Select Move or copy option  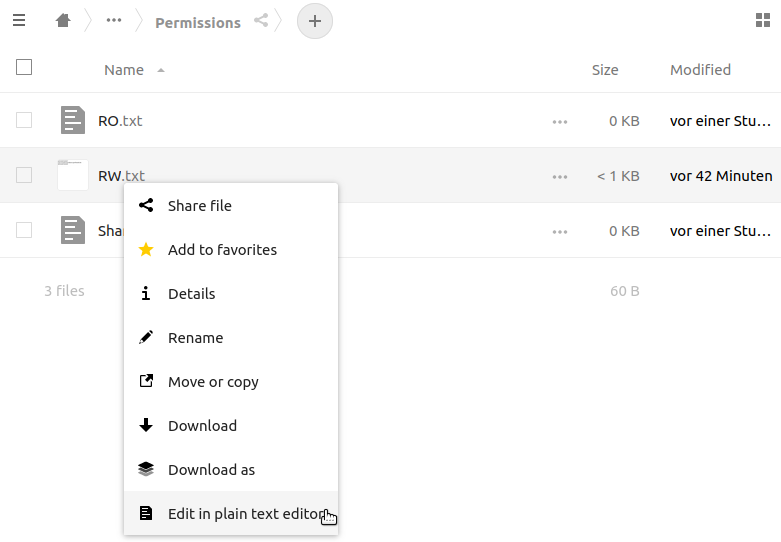213,382
